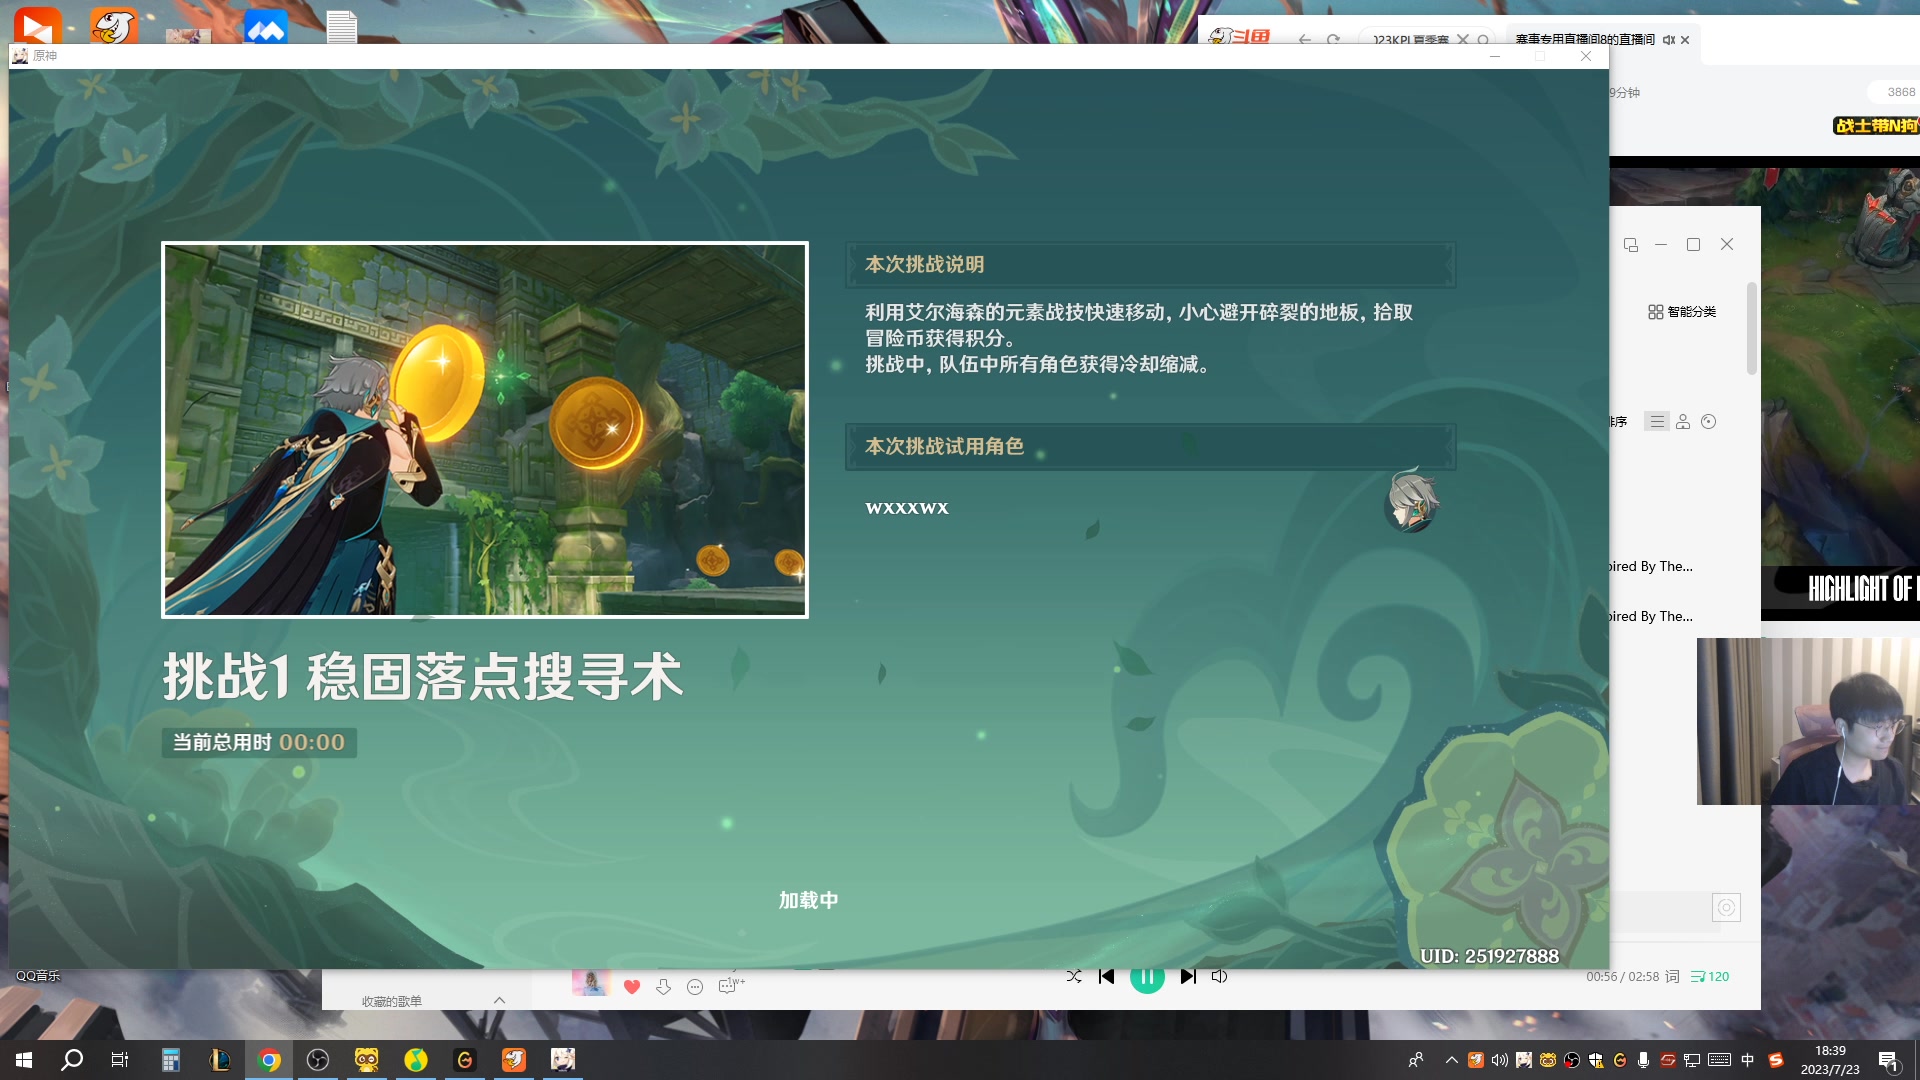The width and height of the screenshot is (1920, 1080).
Task: Open Sogou input method tray icon
Action: (x=1776, y=1060)
